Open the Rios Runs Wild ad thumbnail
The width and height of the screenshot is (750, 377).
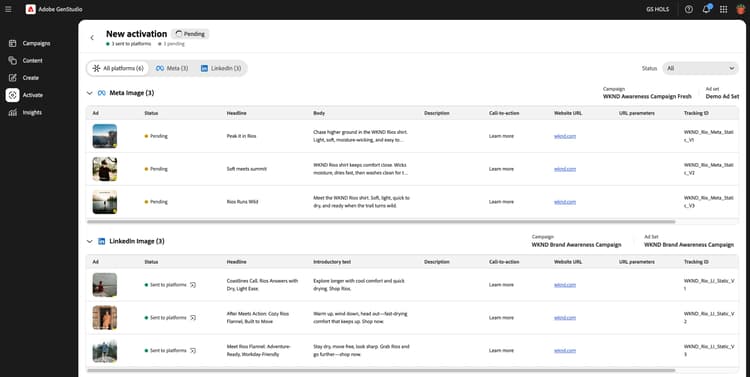pos(105,201)
